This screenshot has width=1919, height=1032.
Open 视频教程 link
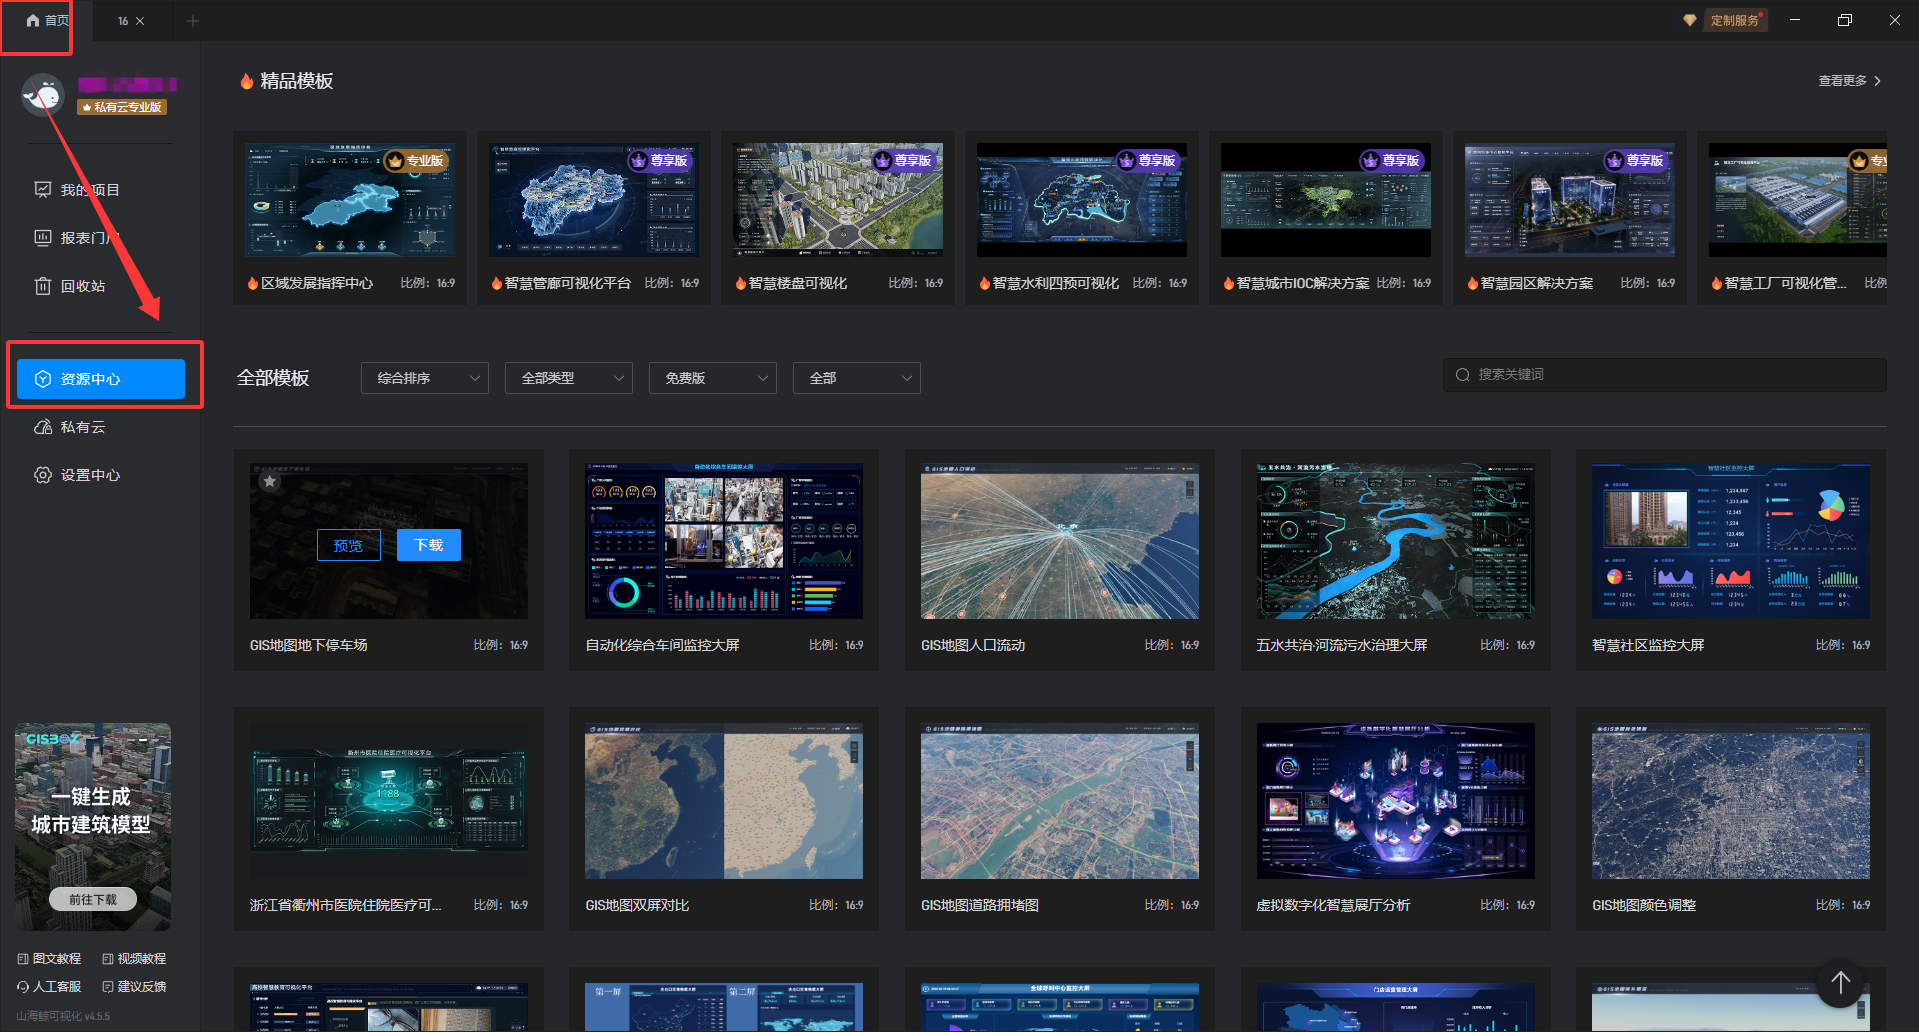pos(134,958)
